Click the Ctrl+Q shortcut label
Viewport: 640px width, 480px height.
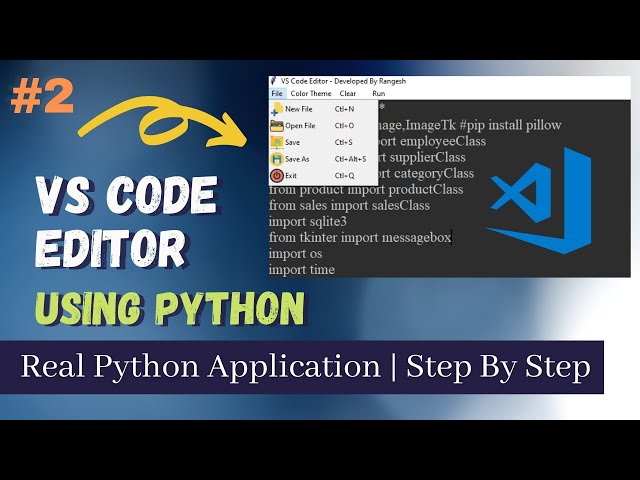344,176
